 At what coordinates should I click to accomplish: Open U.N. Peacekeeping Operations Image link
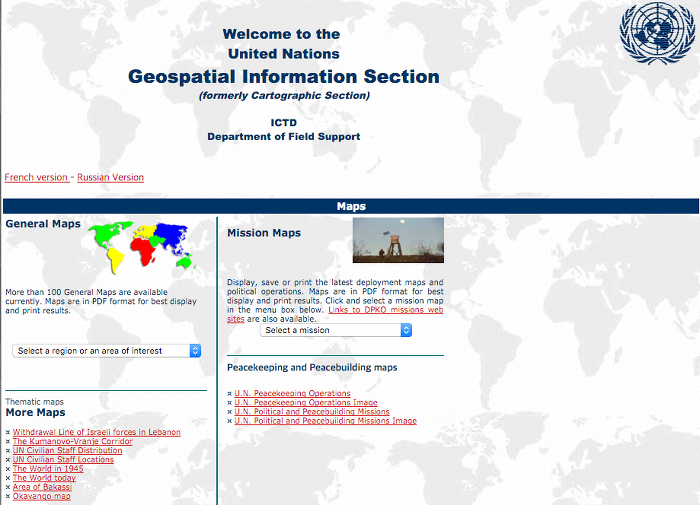click(306, 403)
